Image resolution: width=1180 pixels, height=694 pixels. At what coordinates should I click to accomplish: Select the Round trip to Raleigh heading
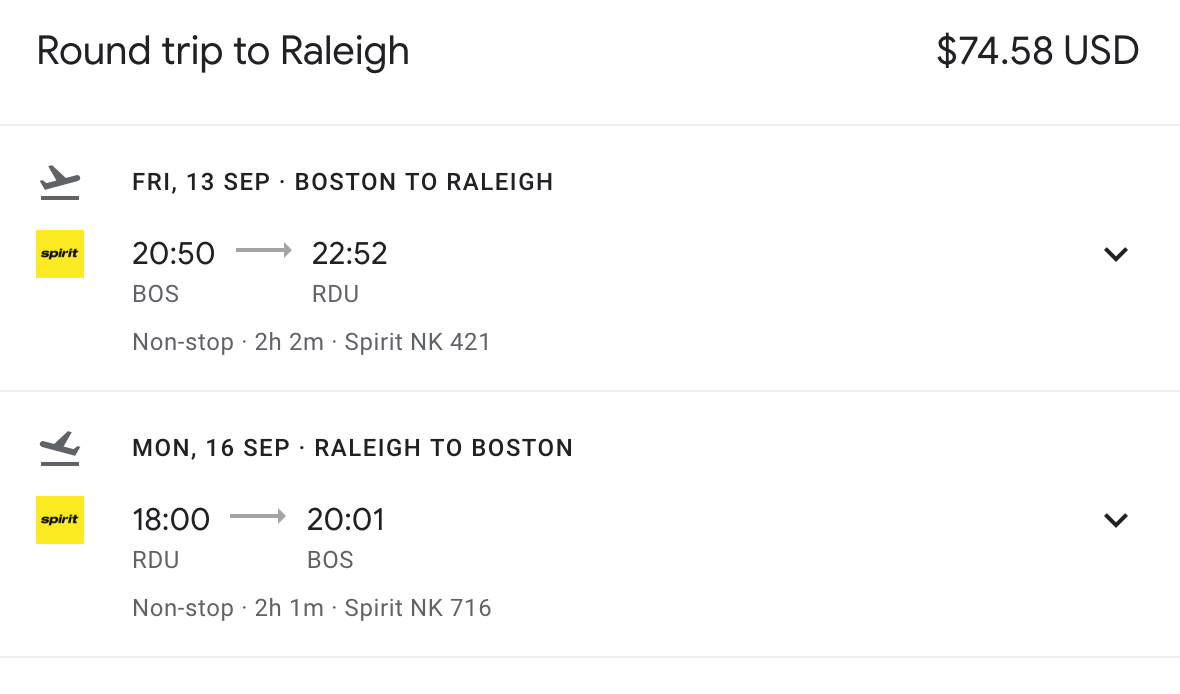point(223,52)
